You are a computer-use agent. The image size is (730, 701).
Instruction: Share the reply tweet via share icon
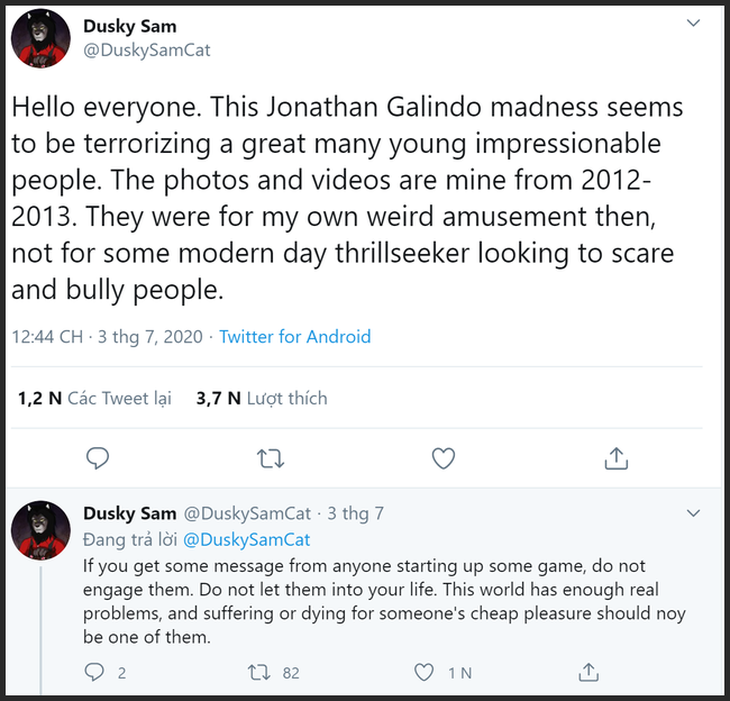tap(590, 672)
